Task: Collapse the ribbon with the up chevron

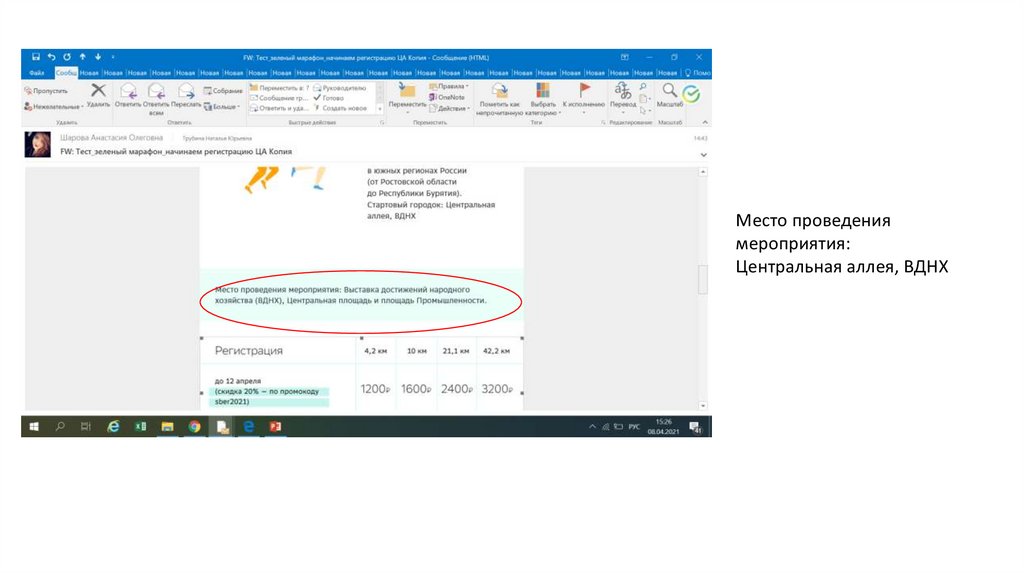Action: click(705, 122)
